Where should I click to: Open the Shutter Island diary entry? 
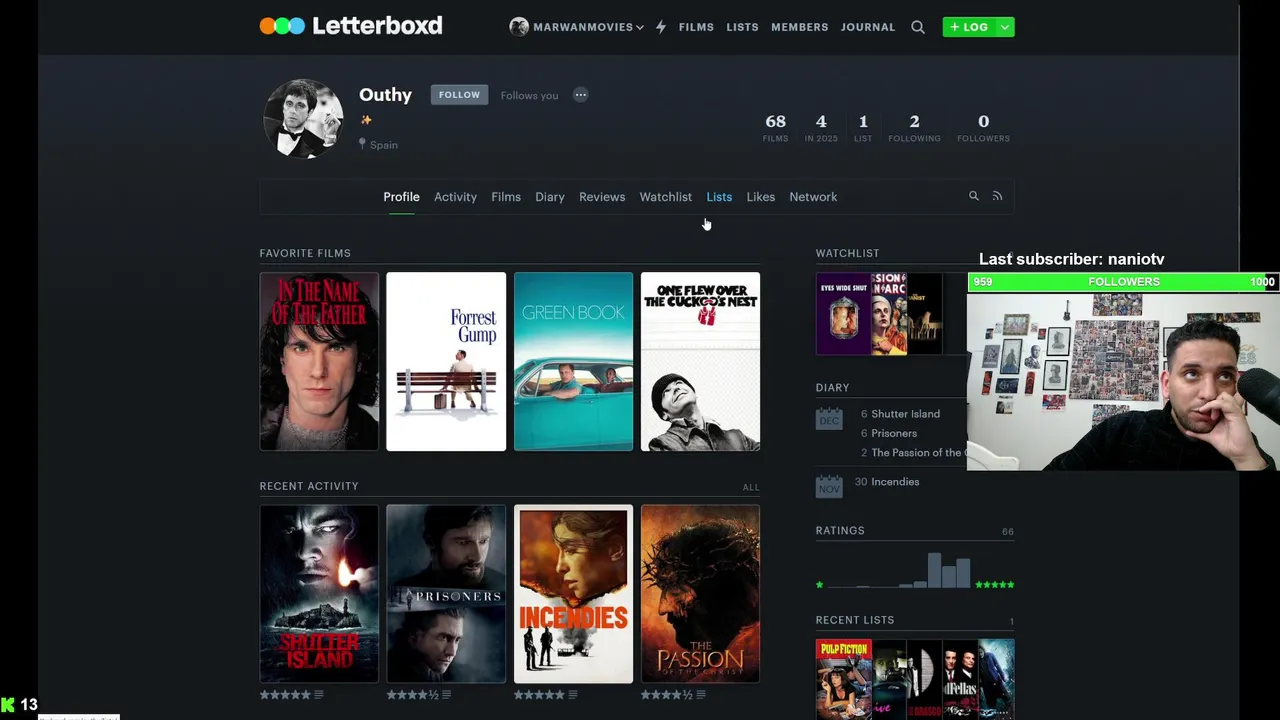pos(905,414)
